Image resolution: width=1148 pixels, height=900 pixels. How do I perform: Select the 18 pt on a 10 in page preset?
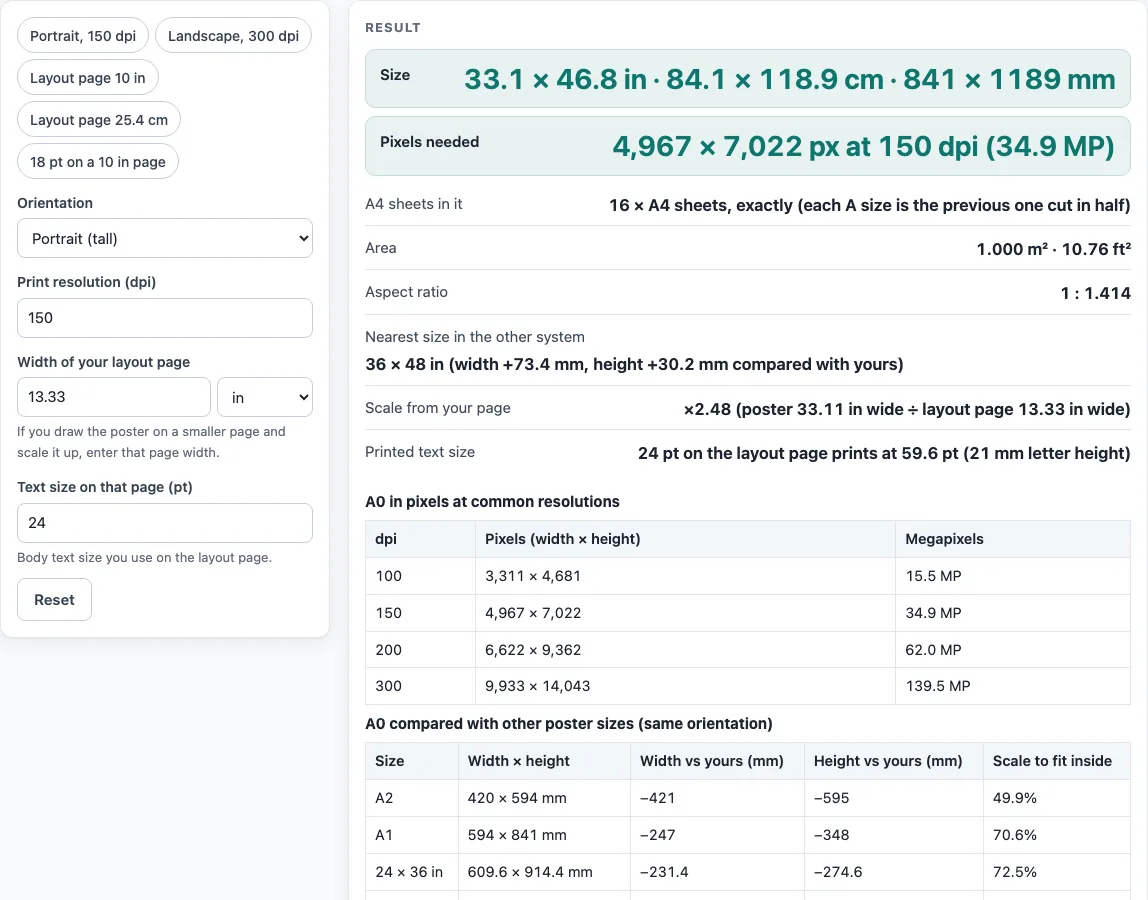98,162
